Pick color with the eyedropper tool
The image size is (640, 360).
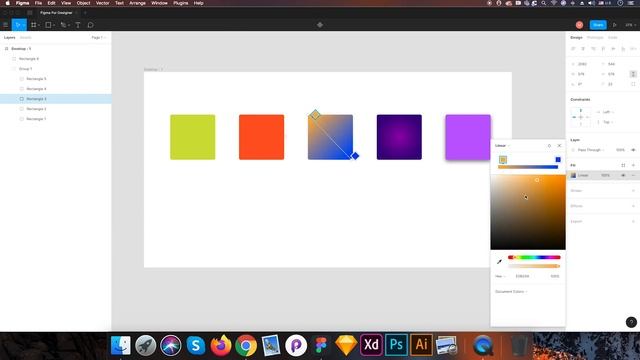point(499,262)
